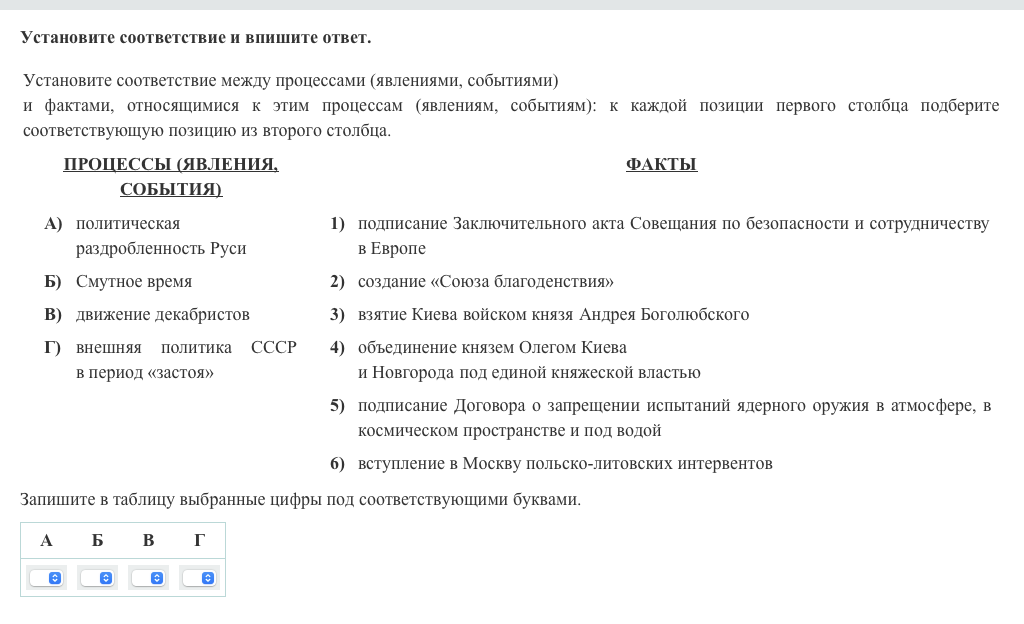Click fact 6 about Polish-Lithuanian interventionists in Moscow
Viewport: 1024px width, 624px height.
(565, 464)
